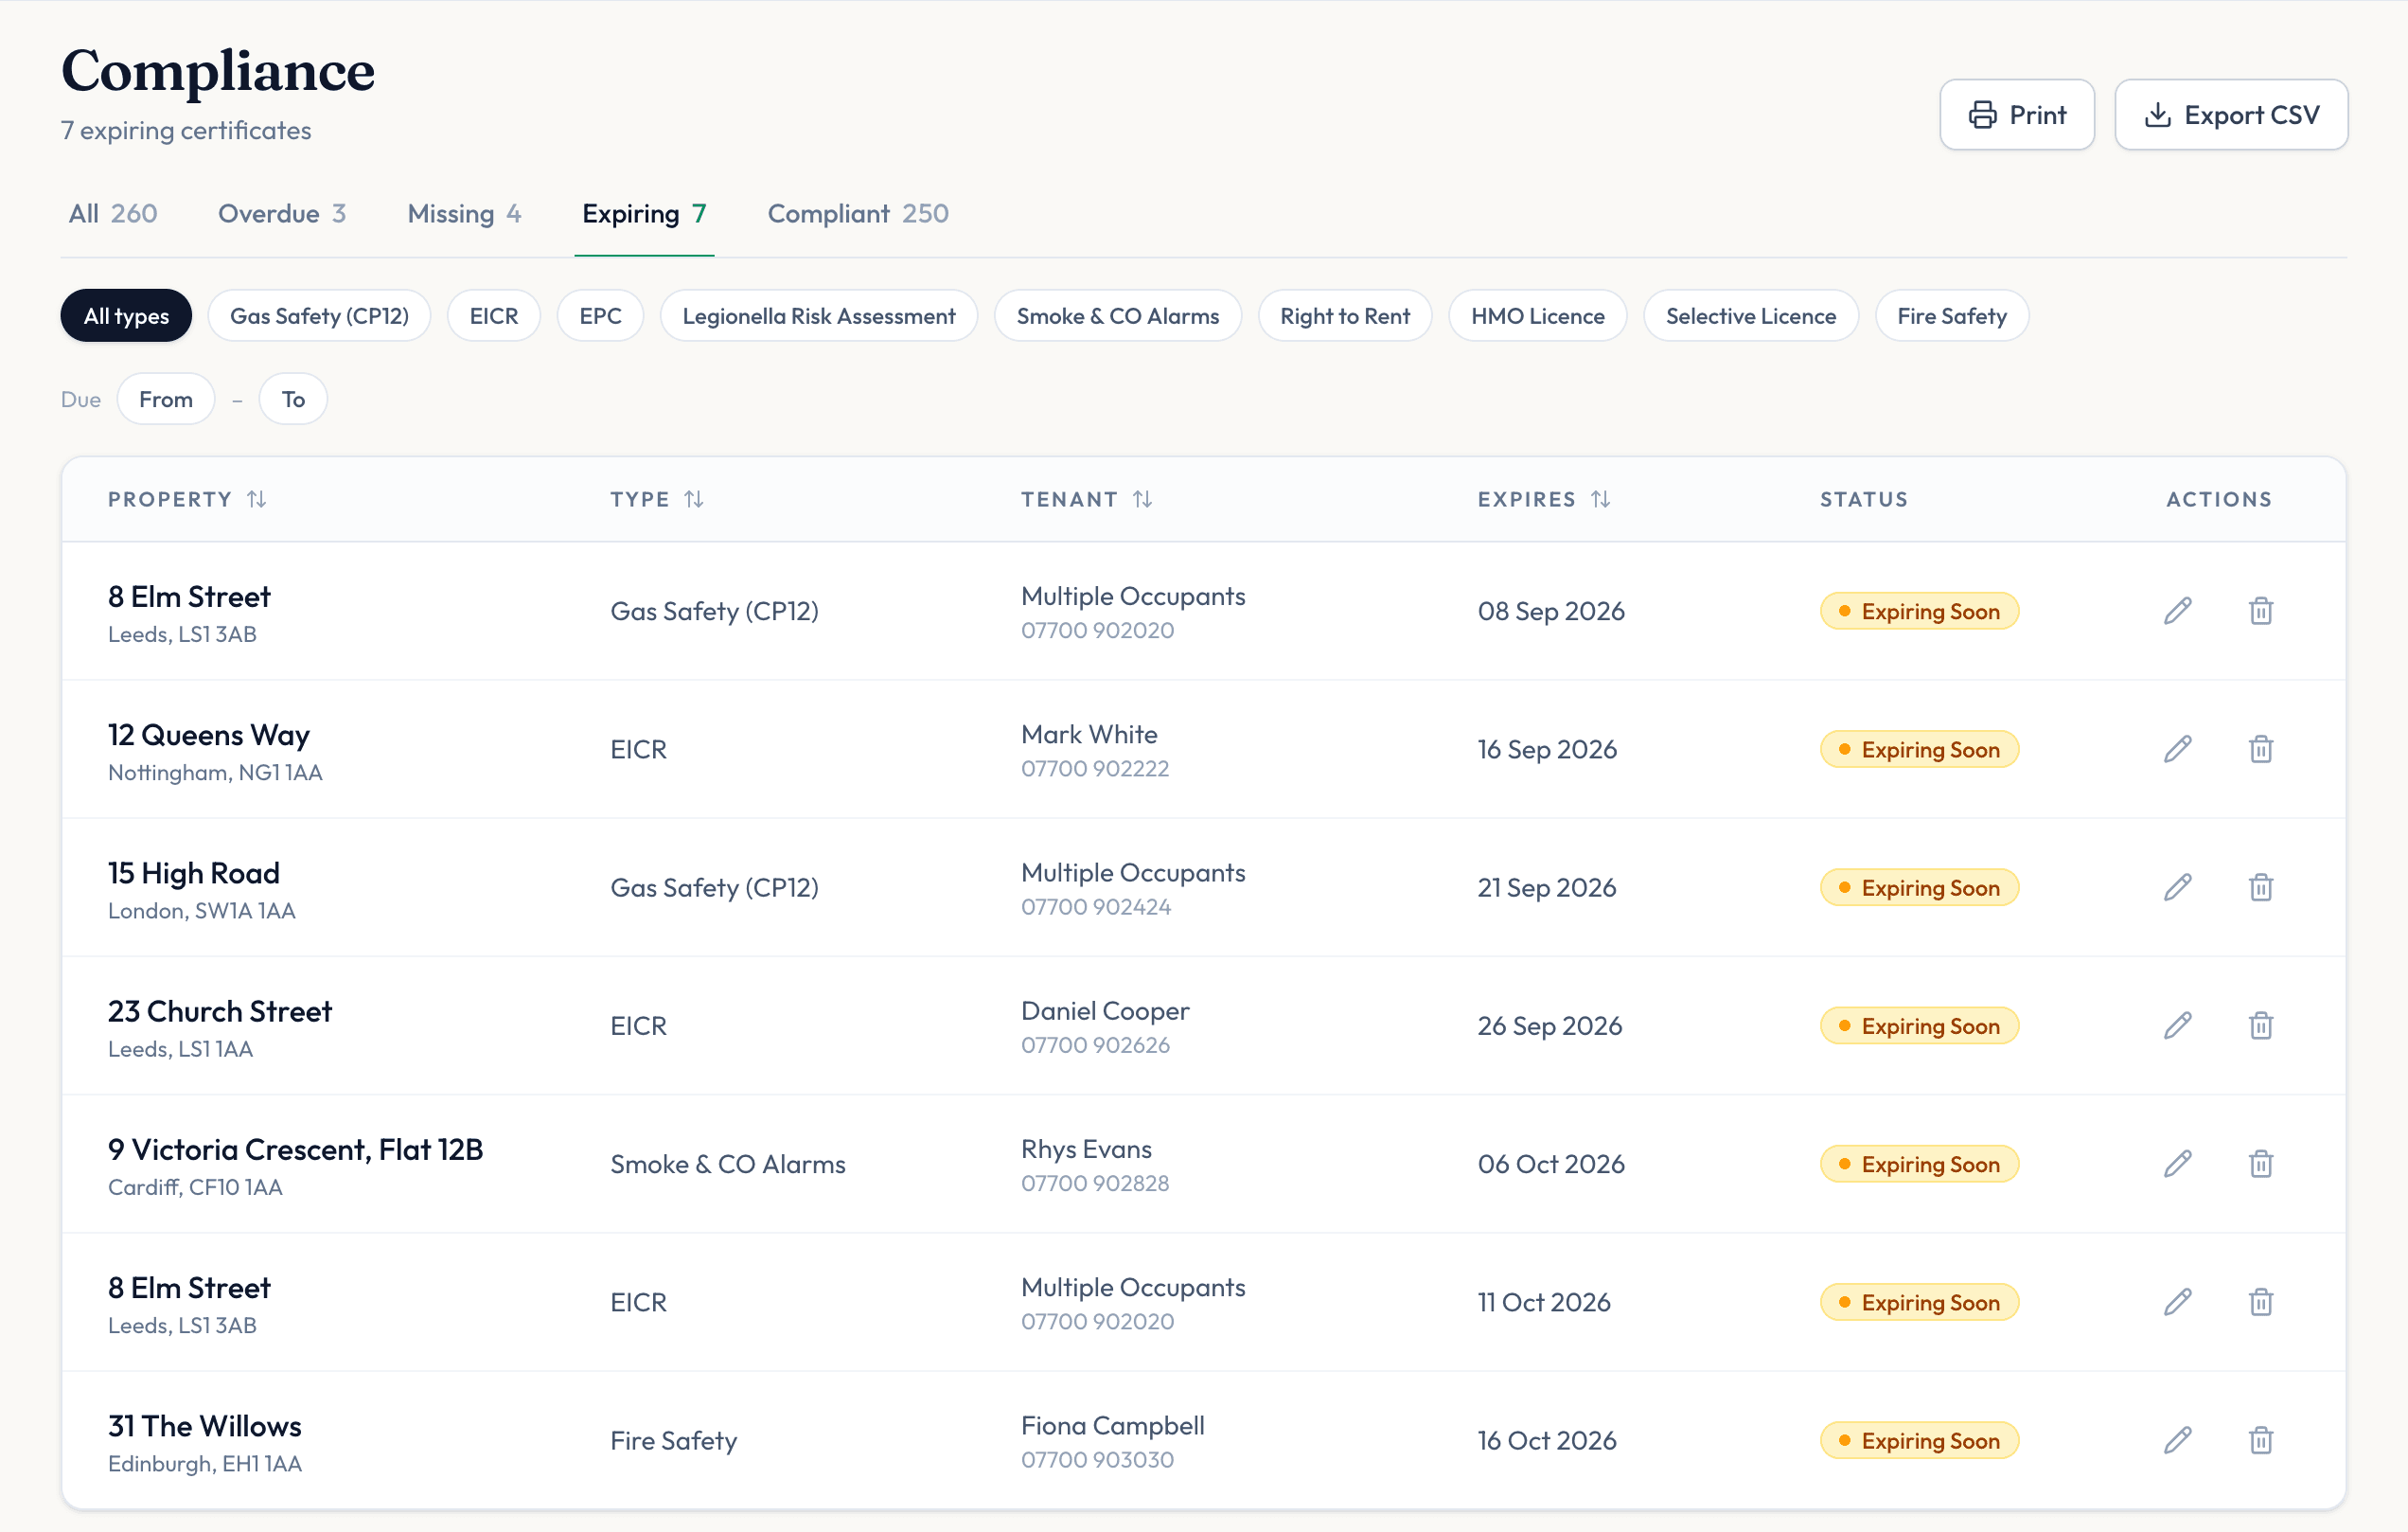Click the Fire Safety type cell
The width and height of the screenshot is (2408, 1532).
click(673, 1440)
